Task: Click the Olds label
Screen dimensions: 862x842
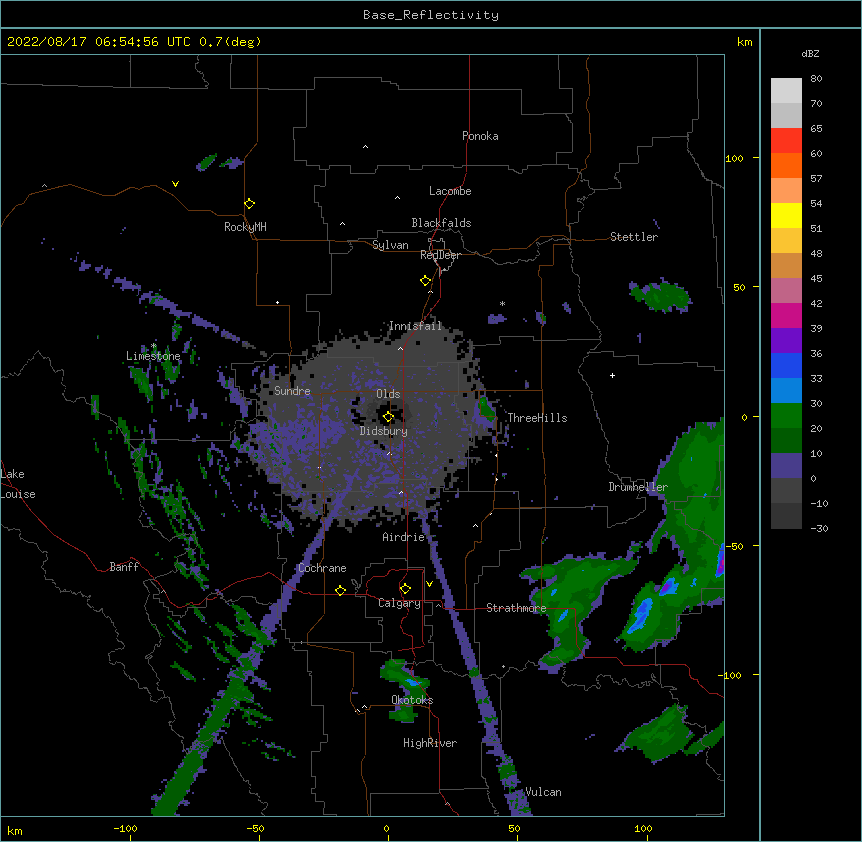Action: tap(388, 394)
